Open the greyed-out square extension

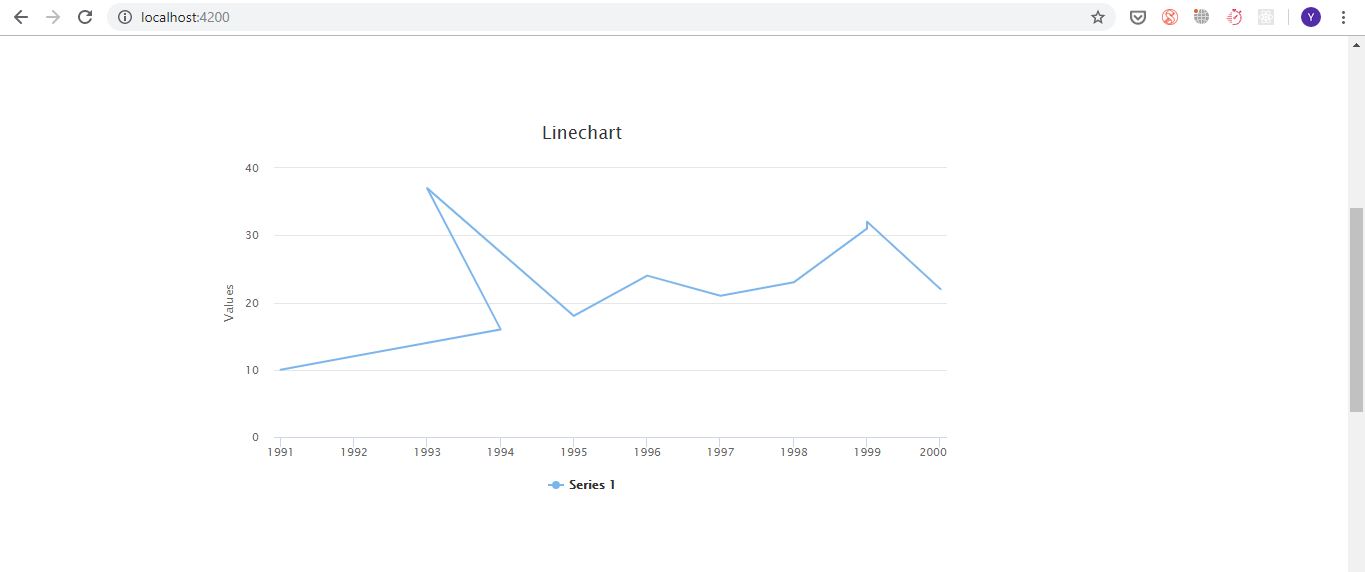(1266, 17)
